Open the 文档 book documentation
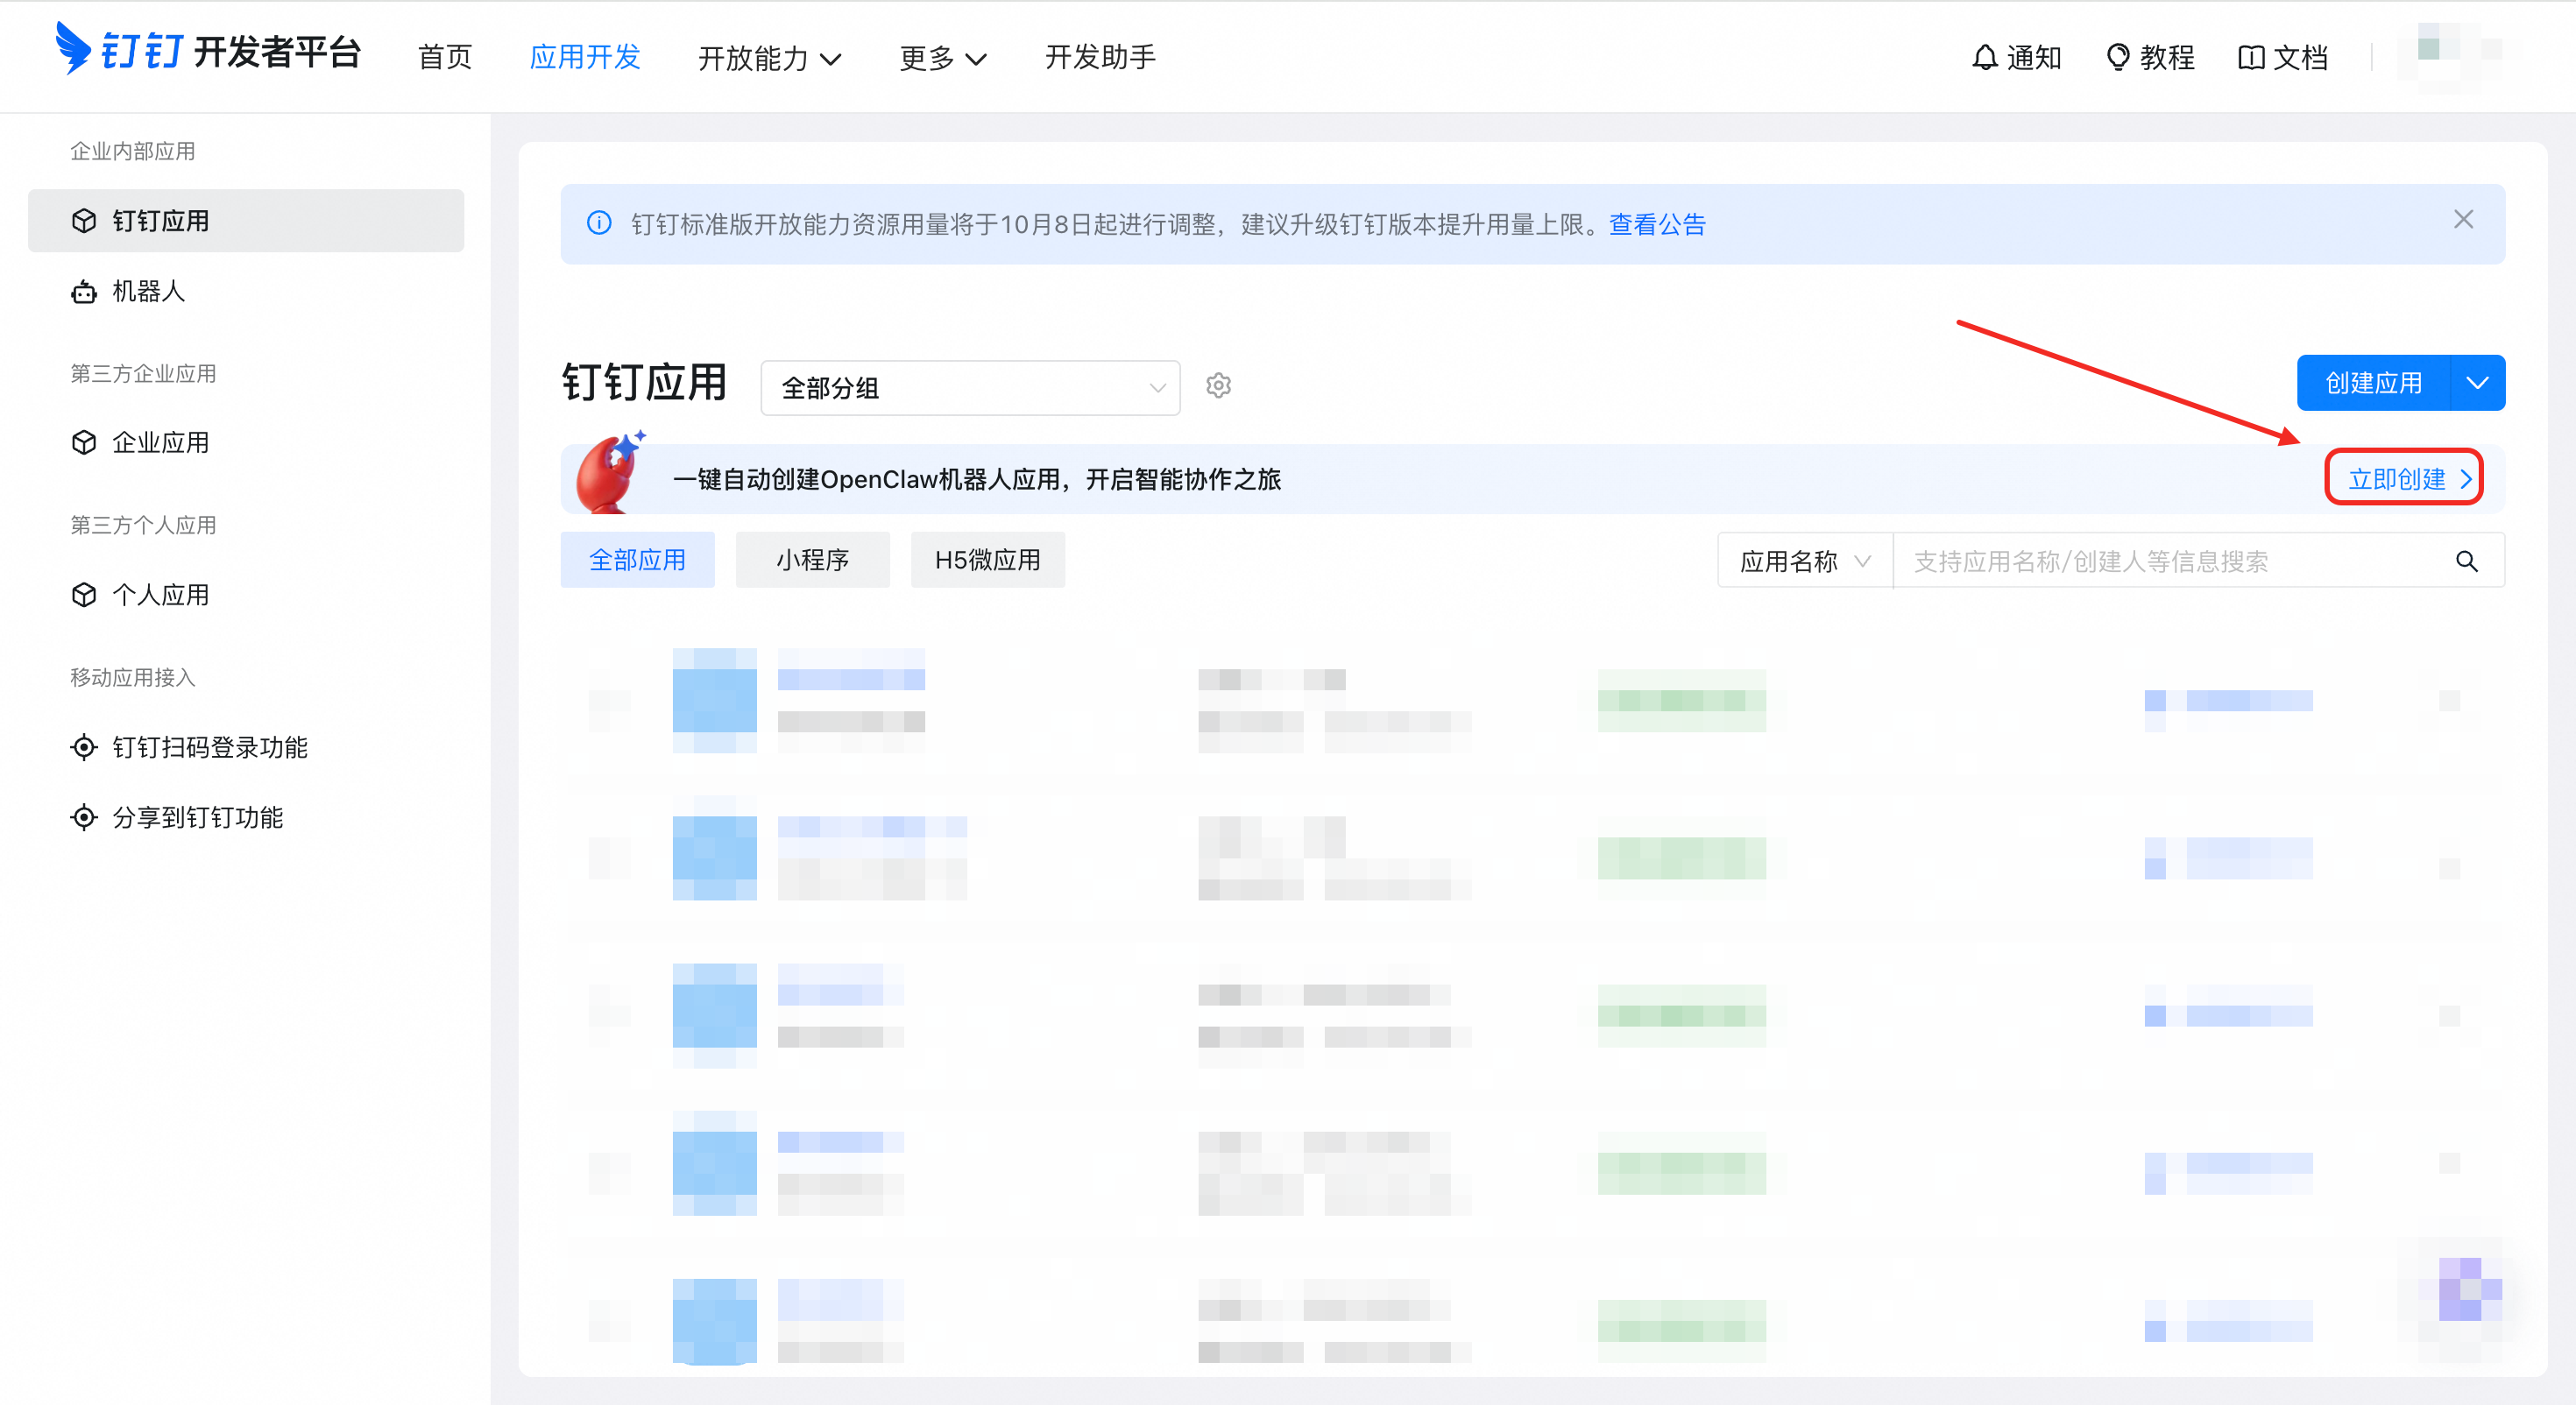2576x1405 pixels. (2283, 57)
